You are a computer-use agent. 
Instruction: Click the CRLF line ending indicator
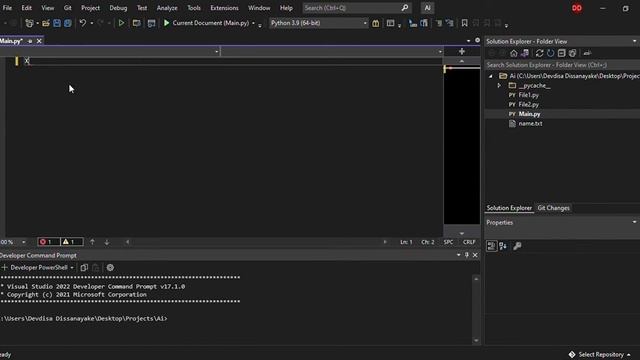pos(469,242)
